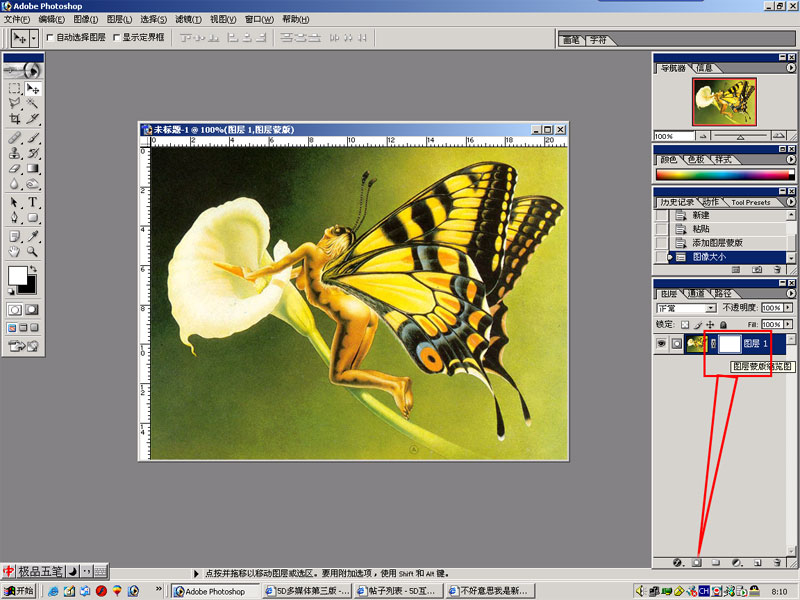Image resolution: width=800 pixels, height=600 pixels.
Task: Open new adjustment layer menu
Action: [x=736, y=563]
